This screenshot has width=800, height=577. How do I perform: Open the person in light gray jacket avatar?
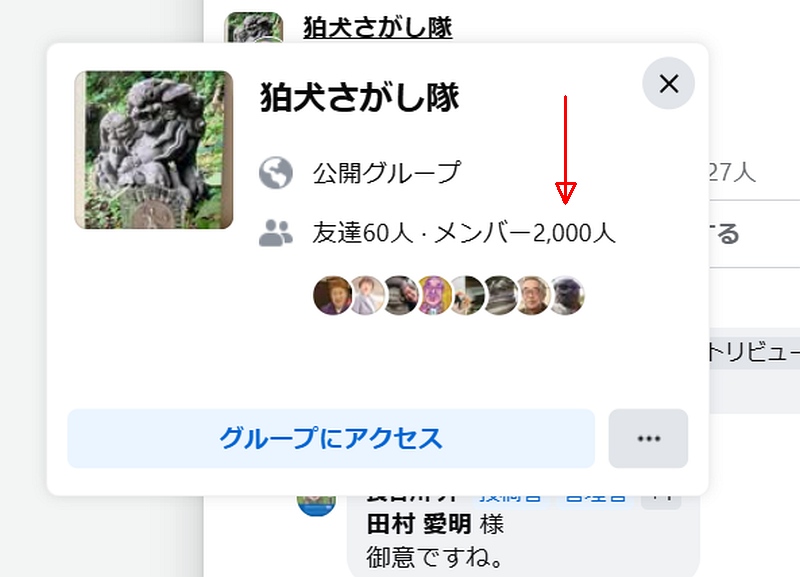(x=367, y=295)
